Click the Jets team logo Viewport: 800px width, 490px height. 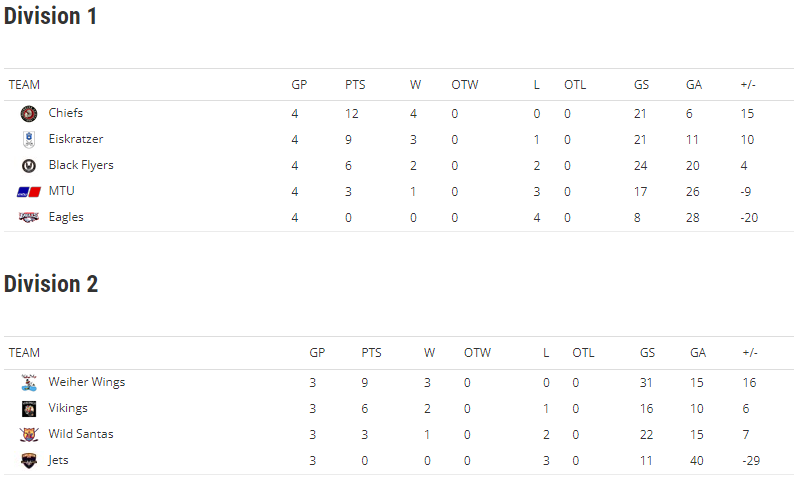[29, 461]
